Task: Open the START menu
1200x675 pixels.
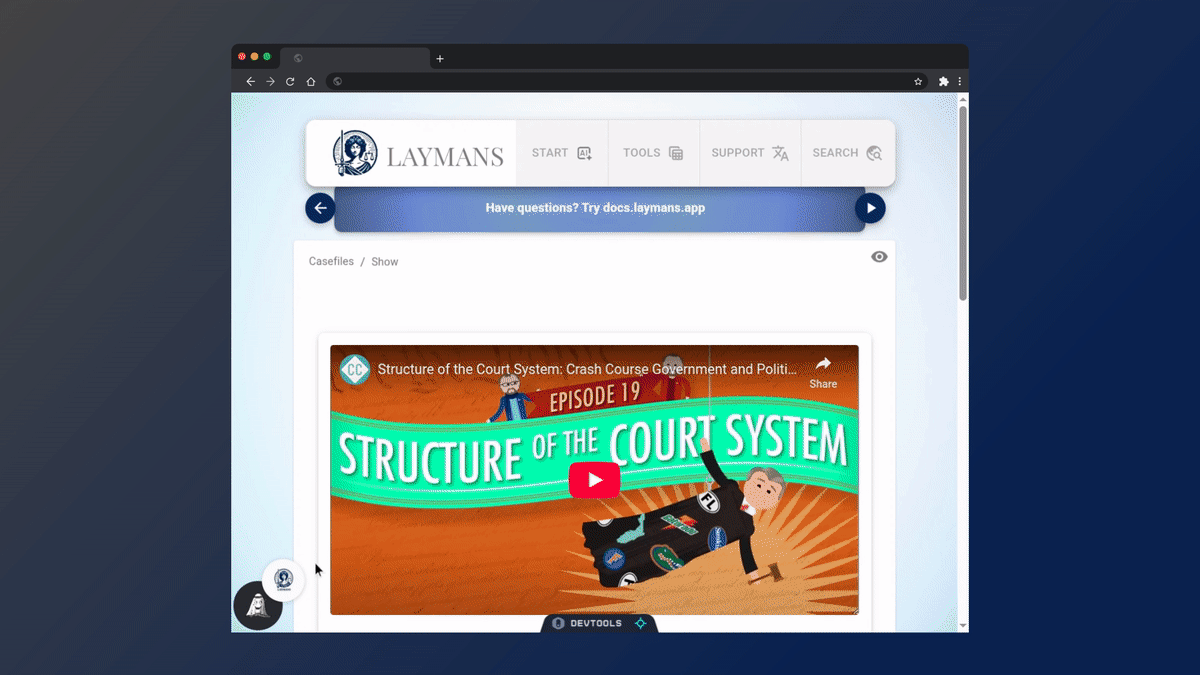Action: pyautogui.click(x=561, y=153)
